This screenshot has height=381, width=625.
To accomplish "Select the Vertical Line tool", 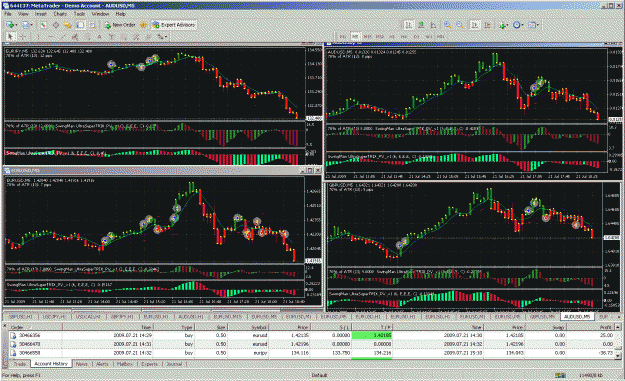I will coord(38,37).
